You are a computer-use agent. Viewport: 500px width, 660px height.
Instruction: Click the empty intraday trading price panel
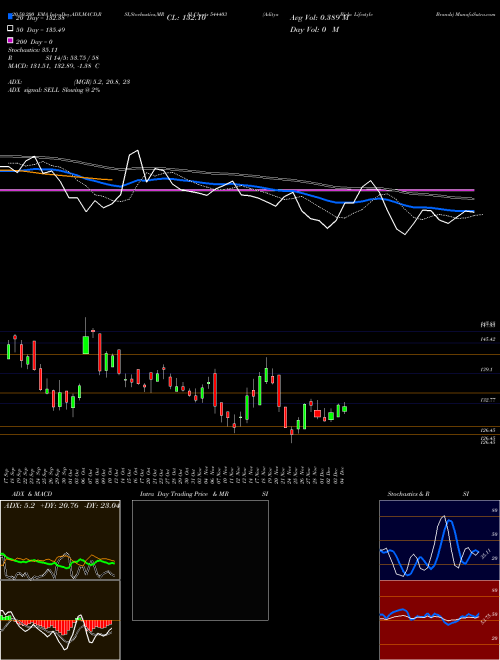point(200,560)
